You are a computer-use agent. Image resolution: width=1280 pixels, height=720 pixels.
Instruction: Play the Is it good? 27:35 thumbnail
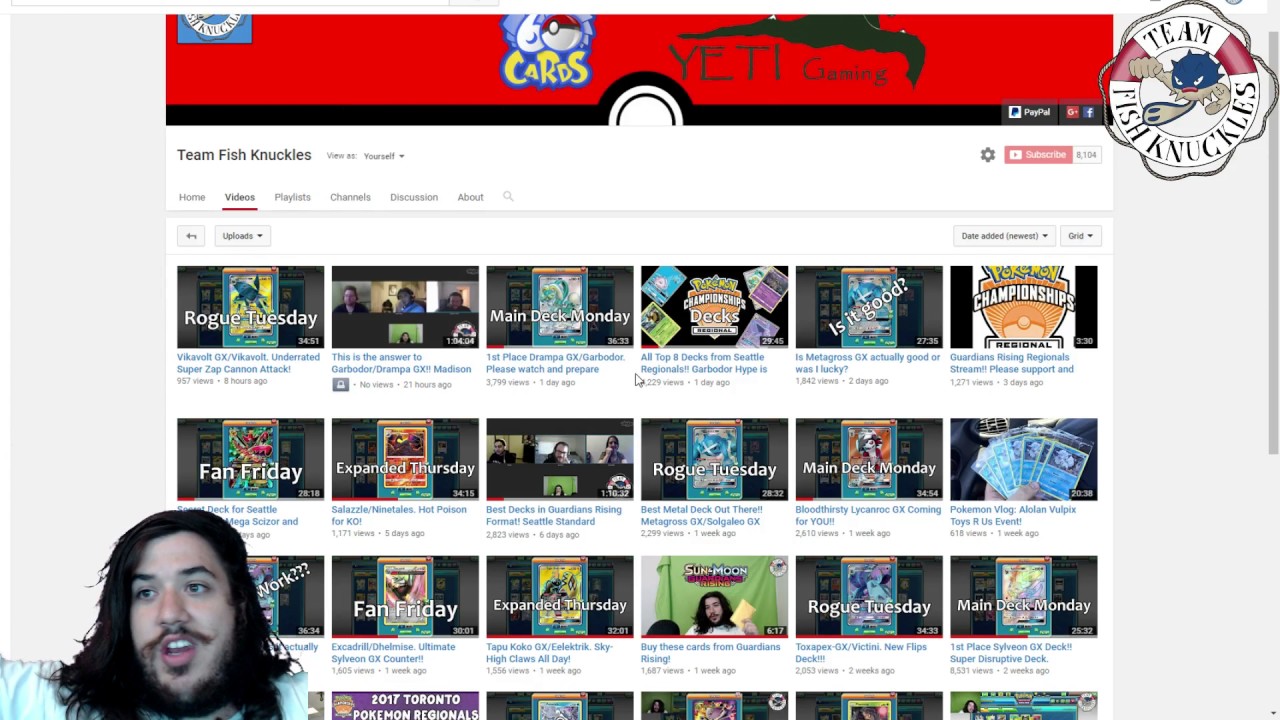coord(869,307)
